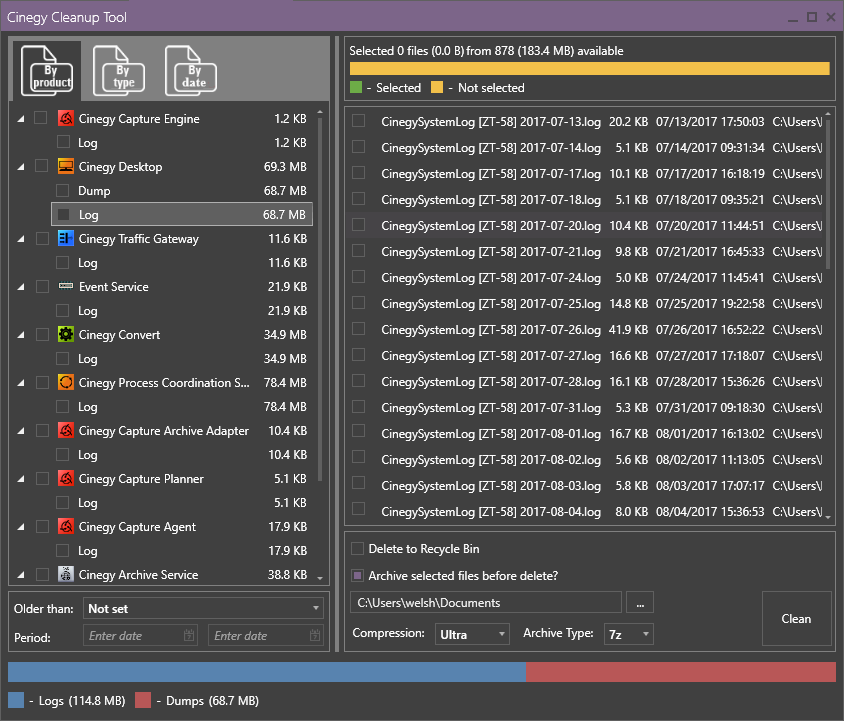Viewport: 844px width, 721px height.
Task: Click the second Period Enter date field
Action: click(x=266, y=636)
